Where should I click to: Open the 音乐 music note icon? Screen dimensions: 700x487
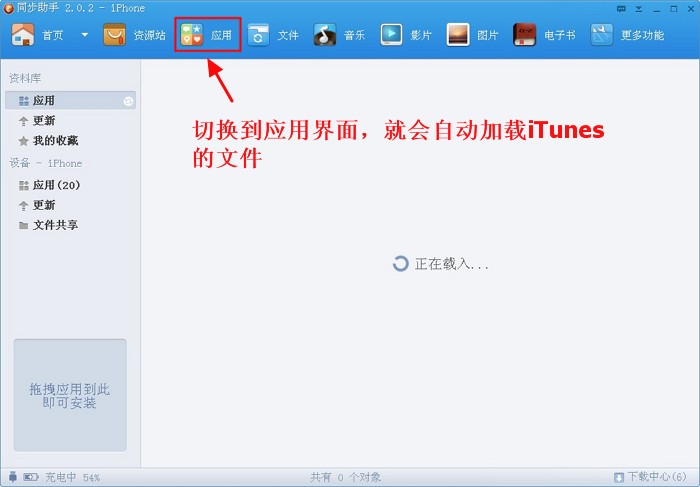pyautogui.click(x=325, y=35)
